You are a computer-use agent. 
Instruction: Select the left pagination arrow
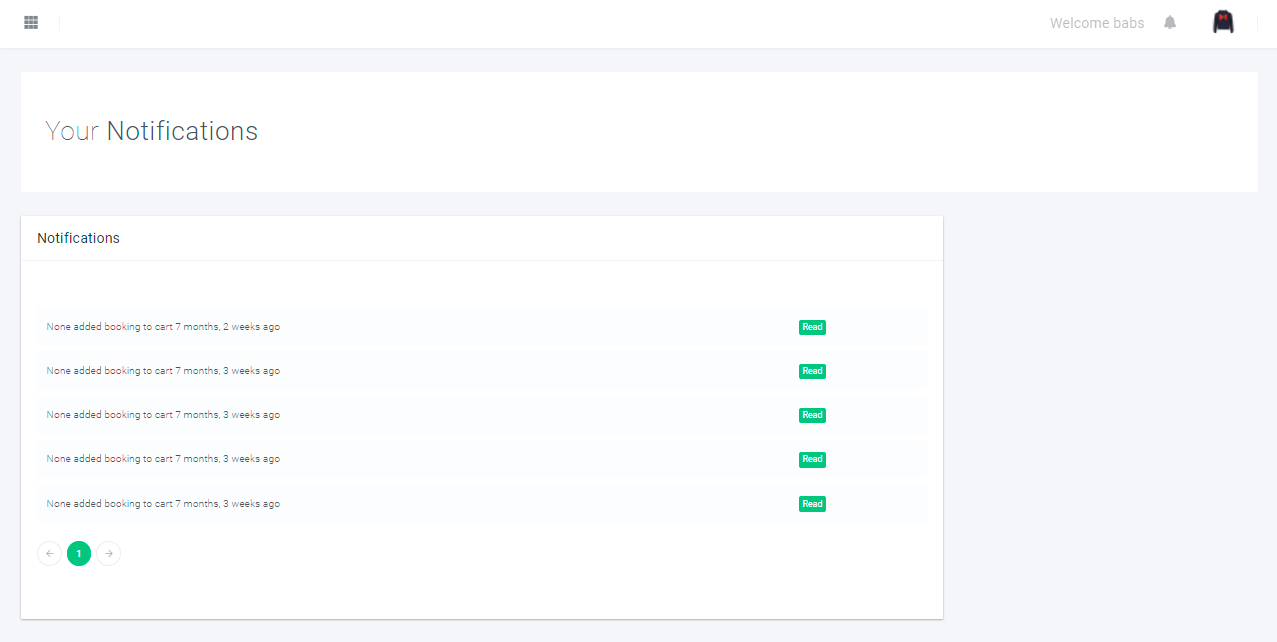(49, 553)
